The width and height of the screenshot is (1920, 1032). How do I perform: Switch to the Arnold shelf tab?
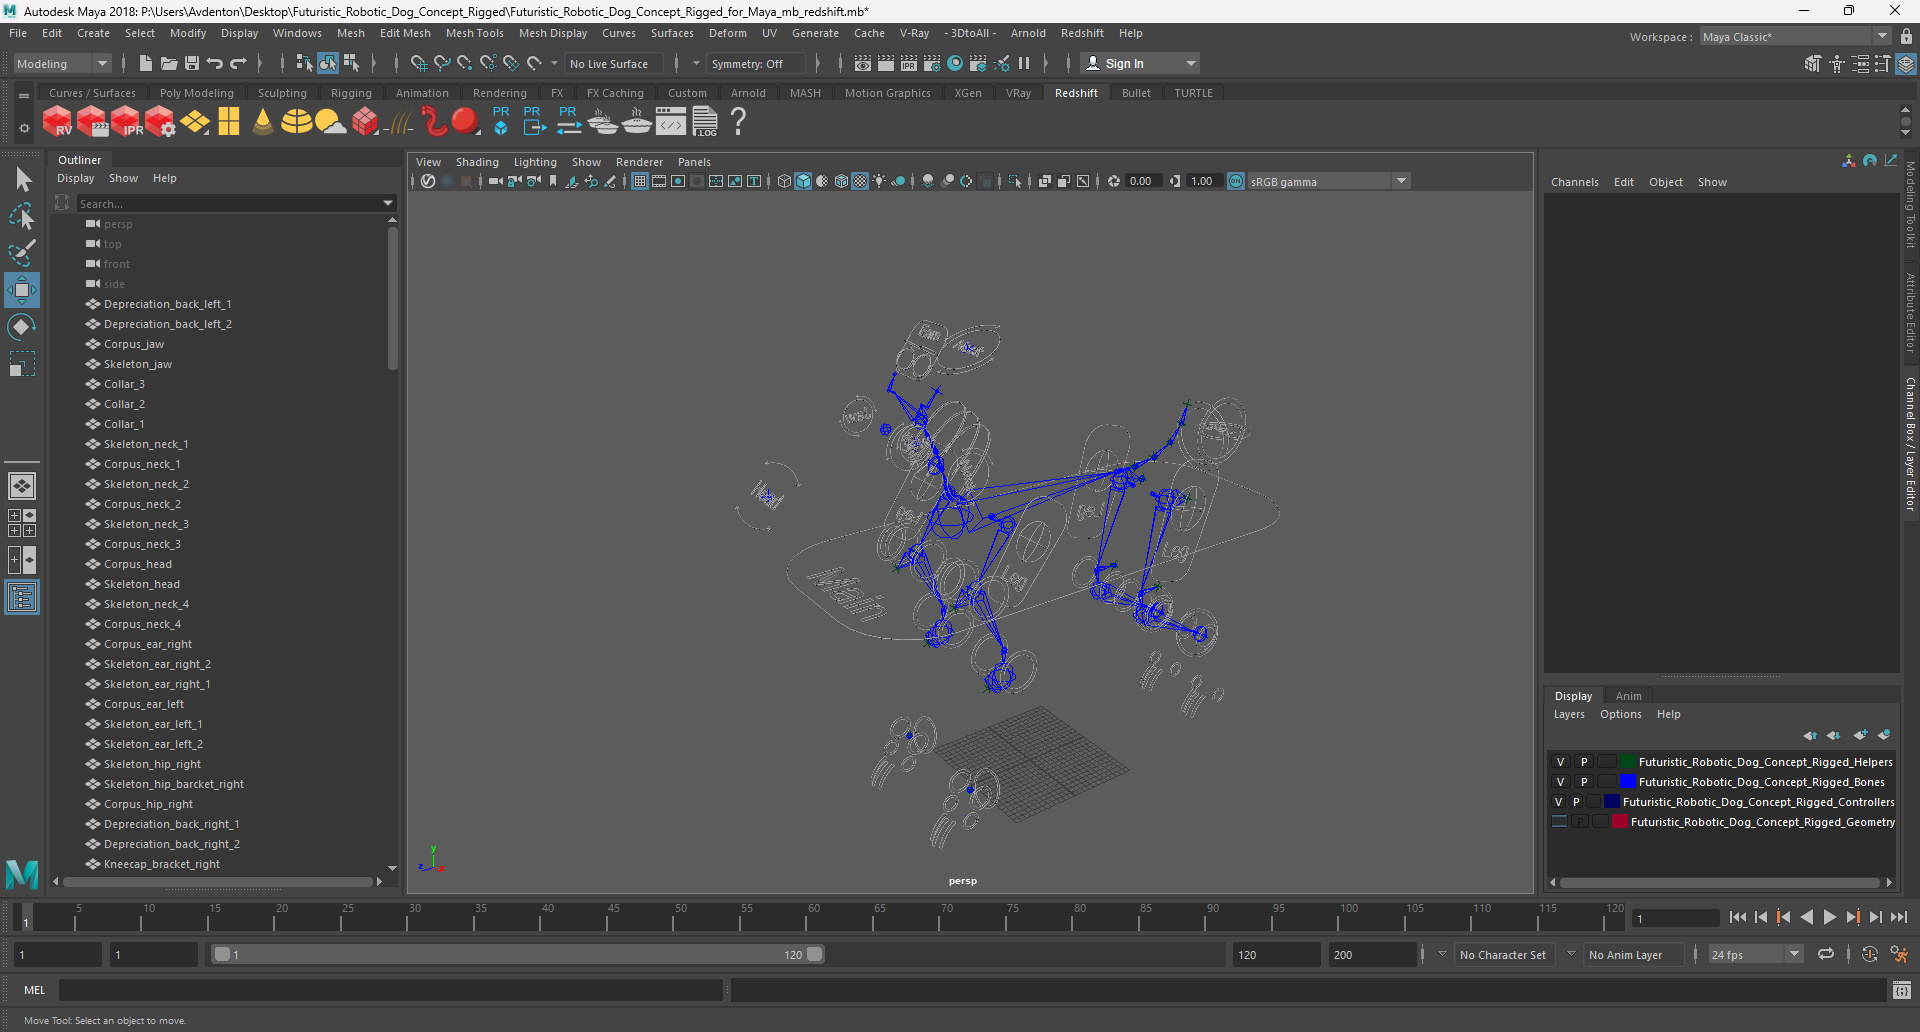click(748, 93)
